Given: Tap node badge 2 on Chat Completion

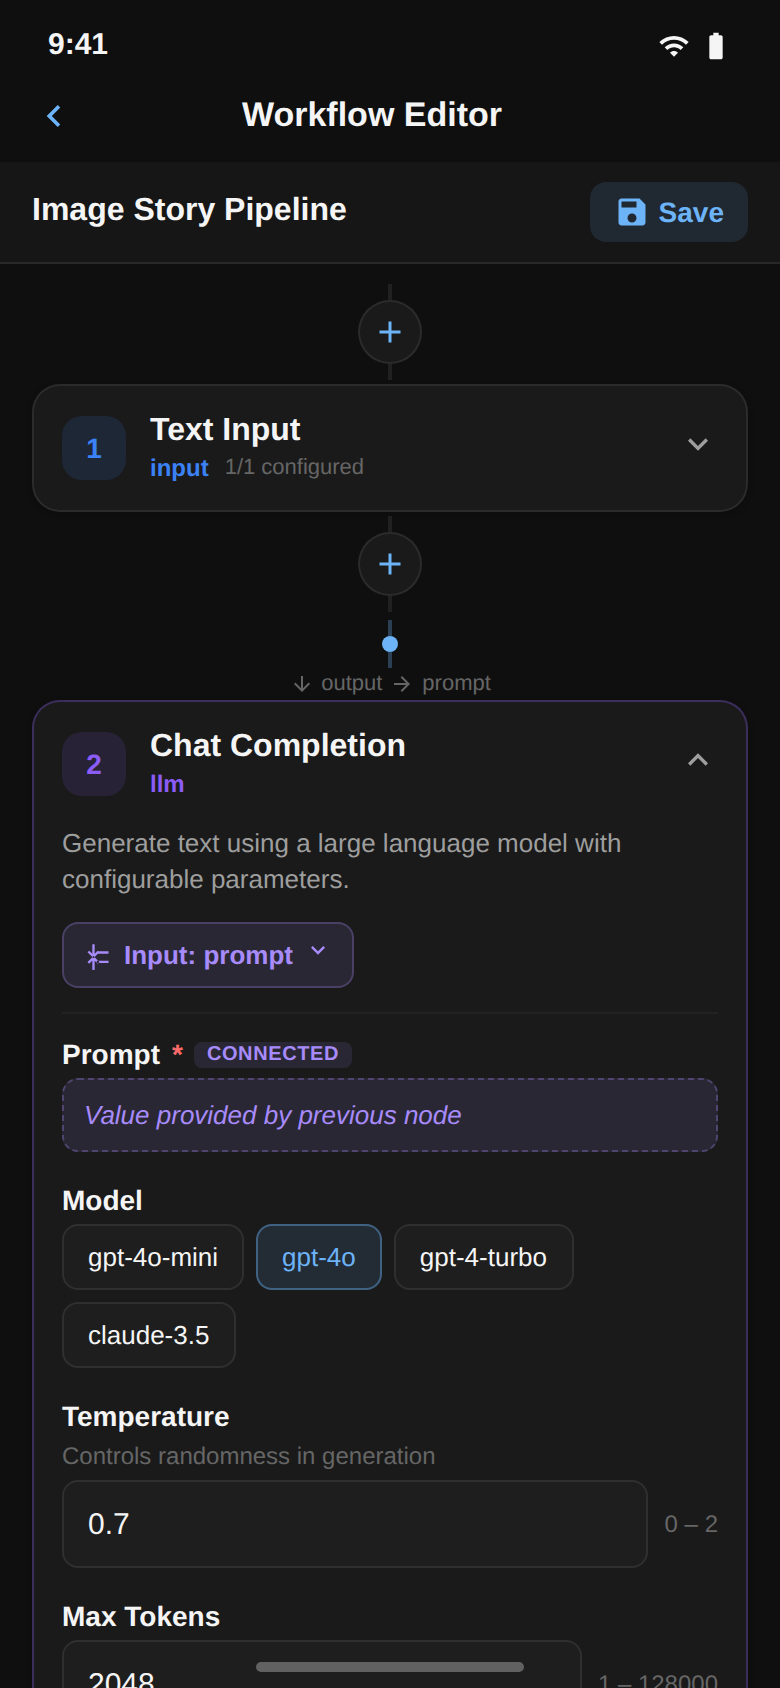Looking at the screenshot, I should tap(93, 763).
